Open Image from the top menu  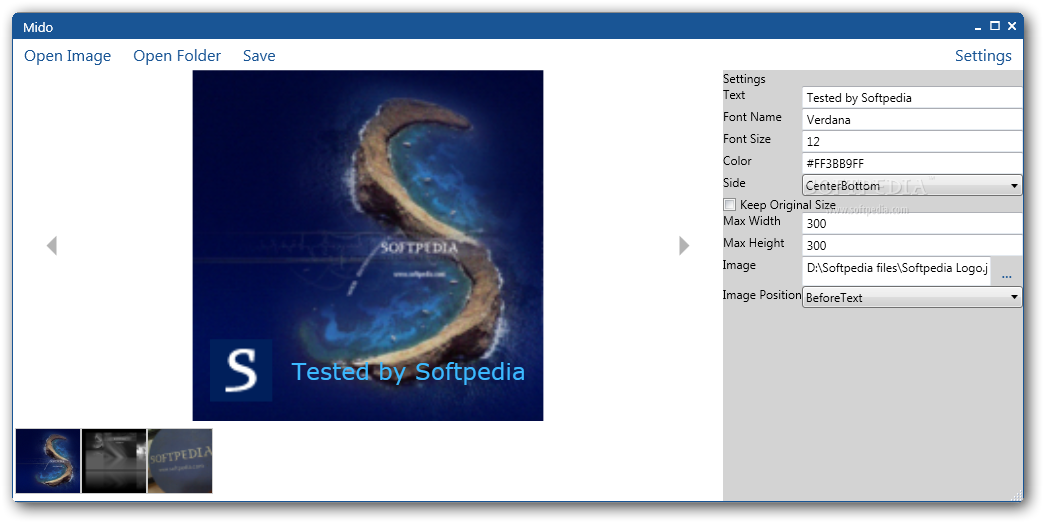pos(67,56)
